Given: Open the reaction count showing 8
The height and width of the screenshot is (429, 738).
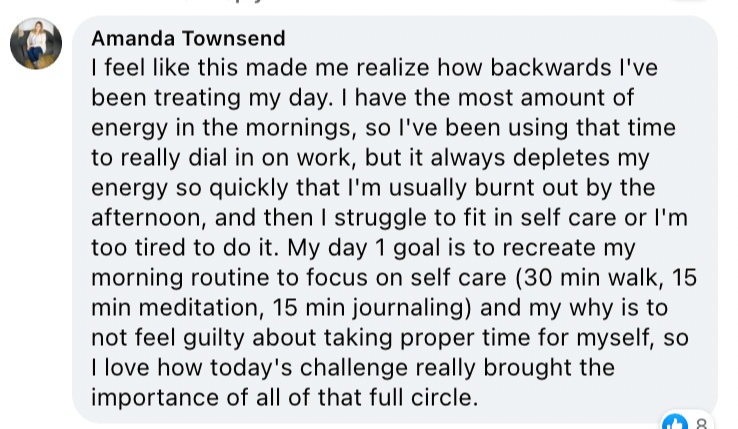Looking at the screenshot, I should click(x=701, y=424).
